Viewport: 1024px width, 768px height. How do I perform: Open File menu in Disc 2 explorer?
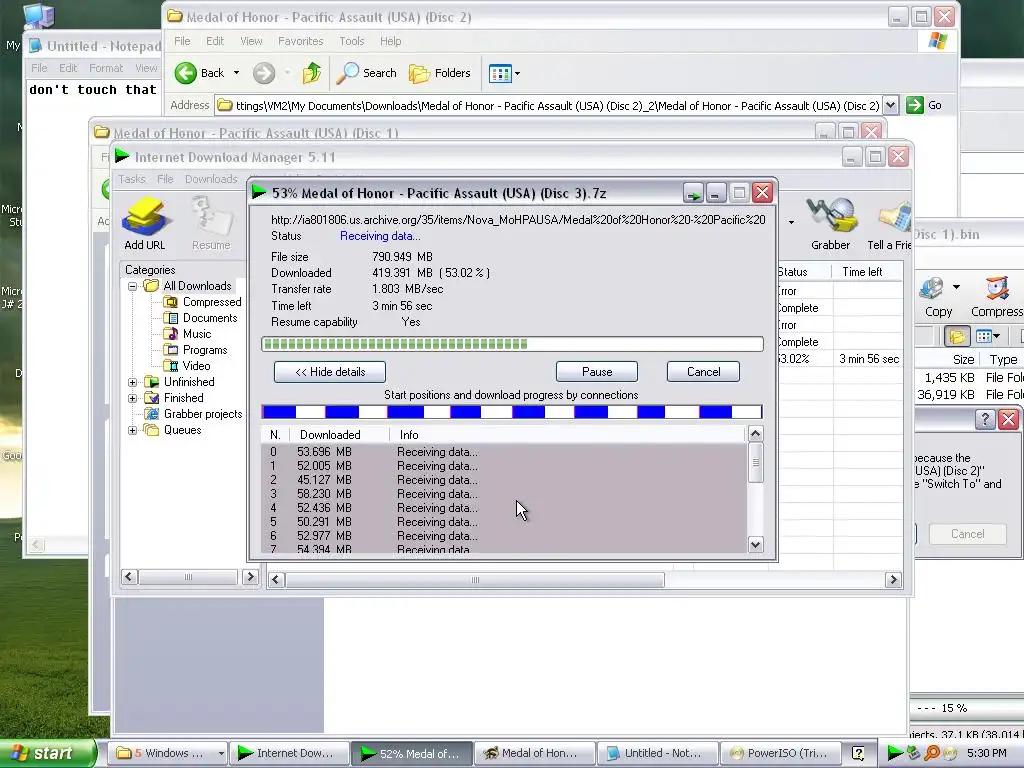pyautogui.click(x=182, y=41)
